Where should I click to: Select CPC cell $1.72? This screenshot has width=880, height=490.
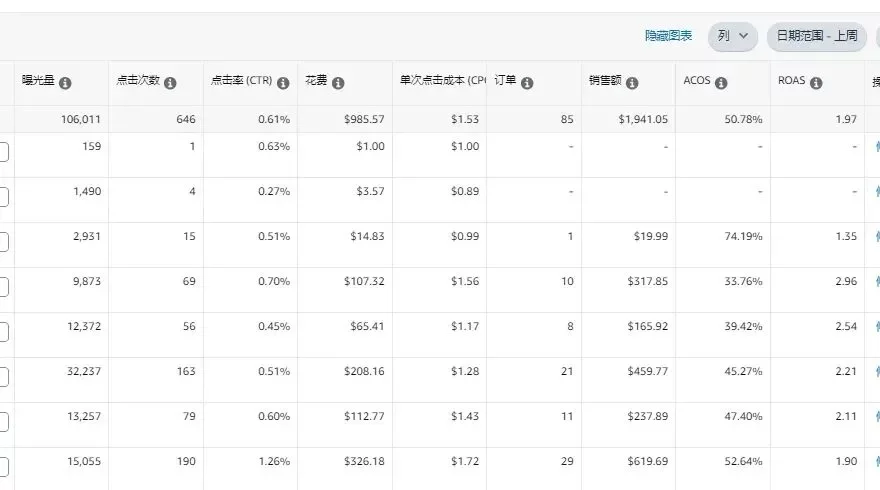click(x=465, y=461)
